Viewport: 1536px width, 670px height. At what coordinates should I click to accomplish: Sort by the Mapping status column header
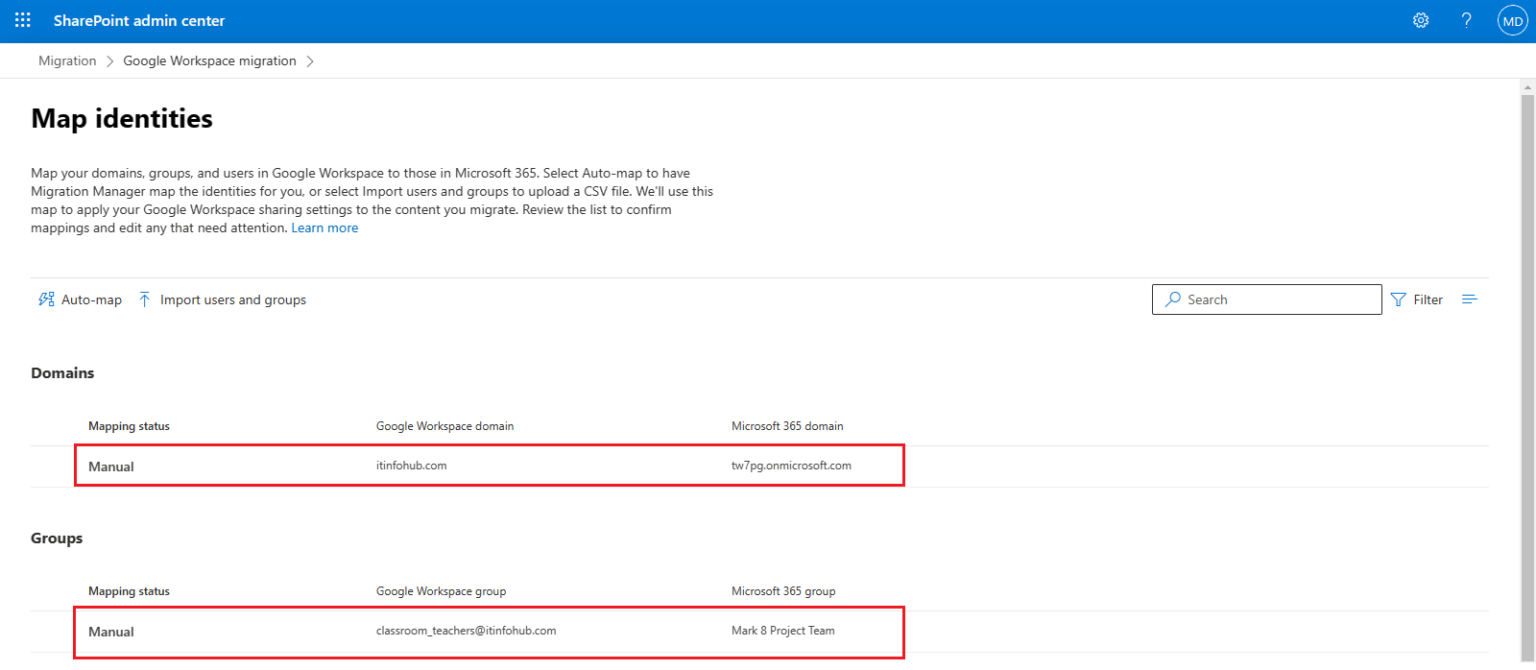tap(128, 425)
